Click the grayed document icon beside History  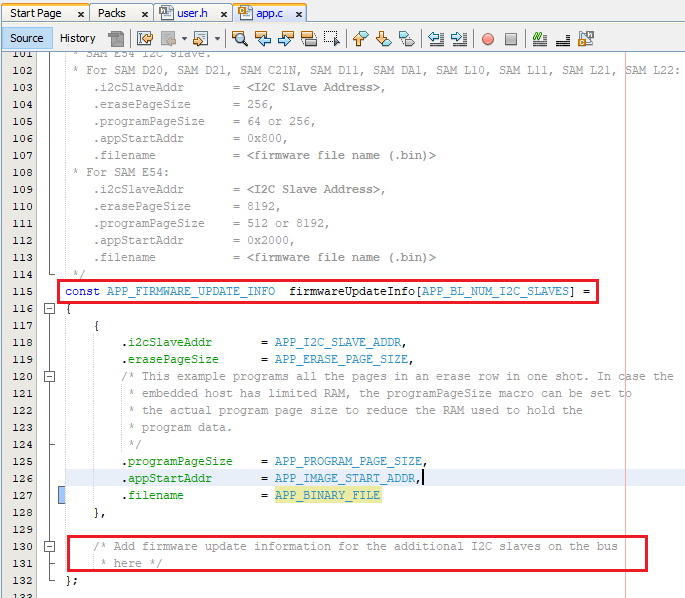(x=116, y=38)
